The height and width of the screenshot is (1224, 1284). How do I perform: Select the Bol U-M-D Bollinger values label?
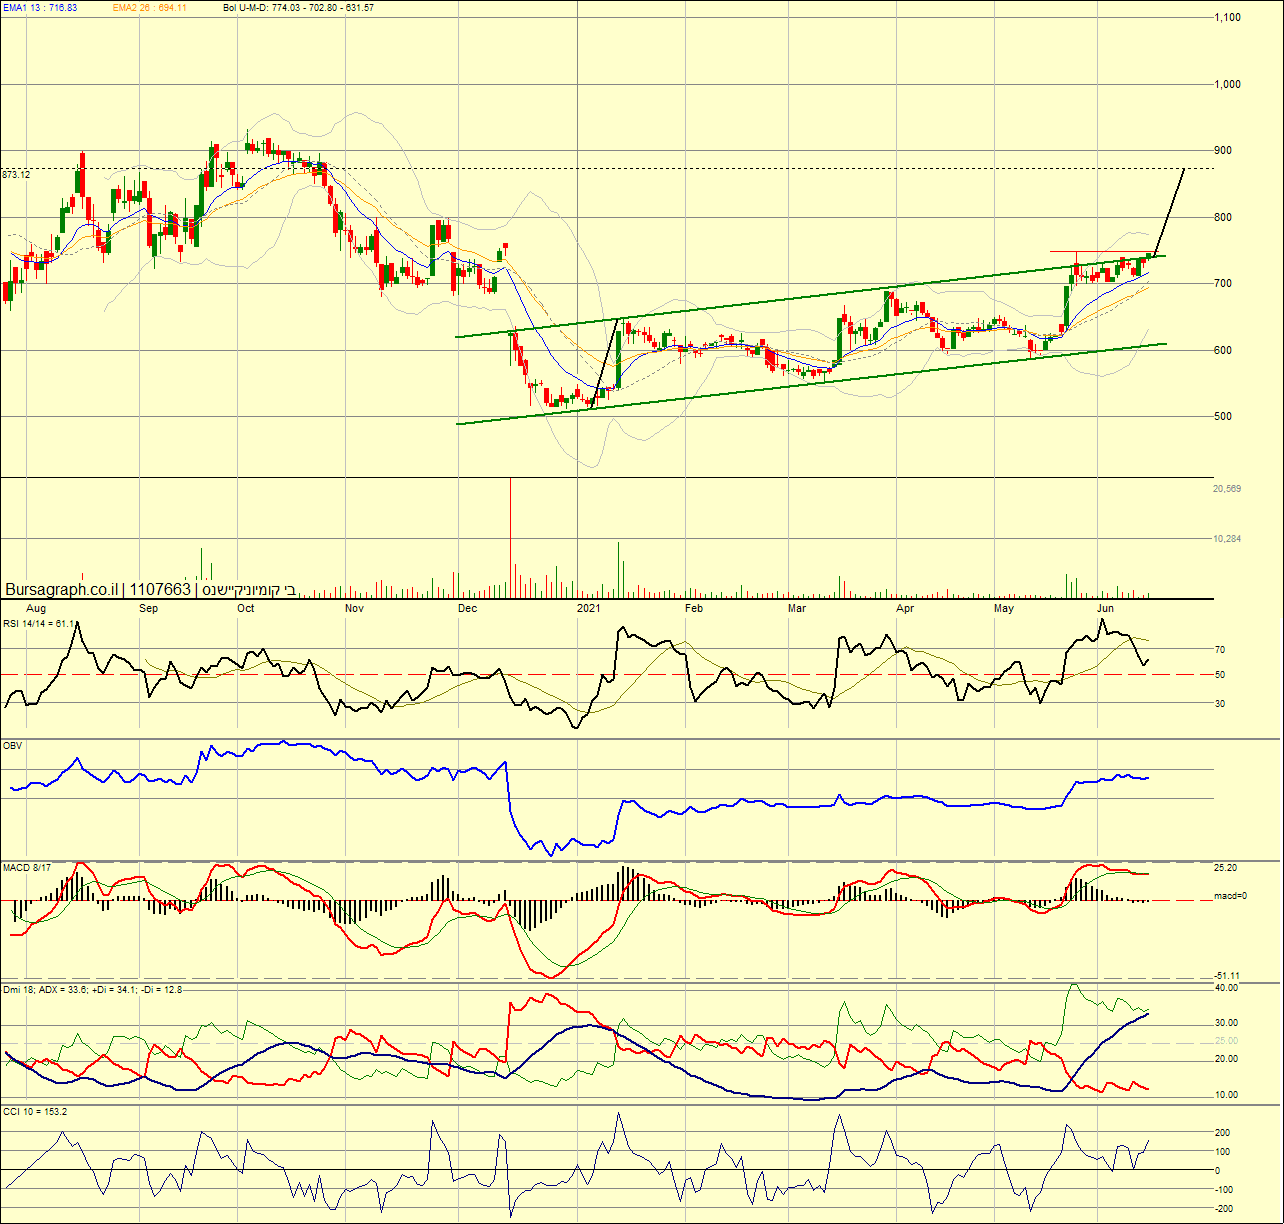[299, 8]
